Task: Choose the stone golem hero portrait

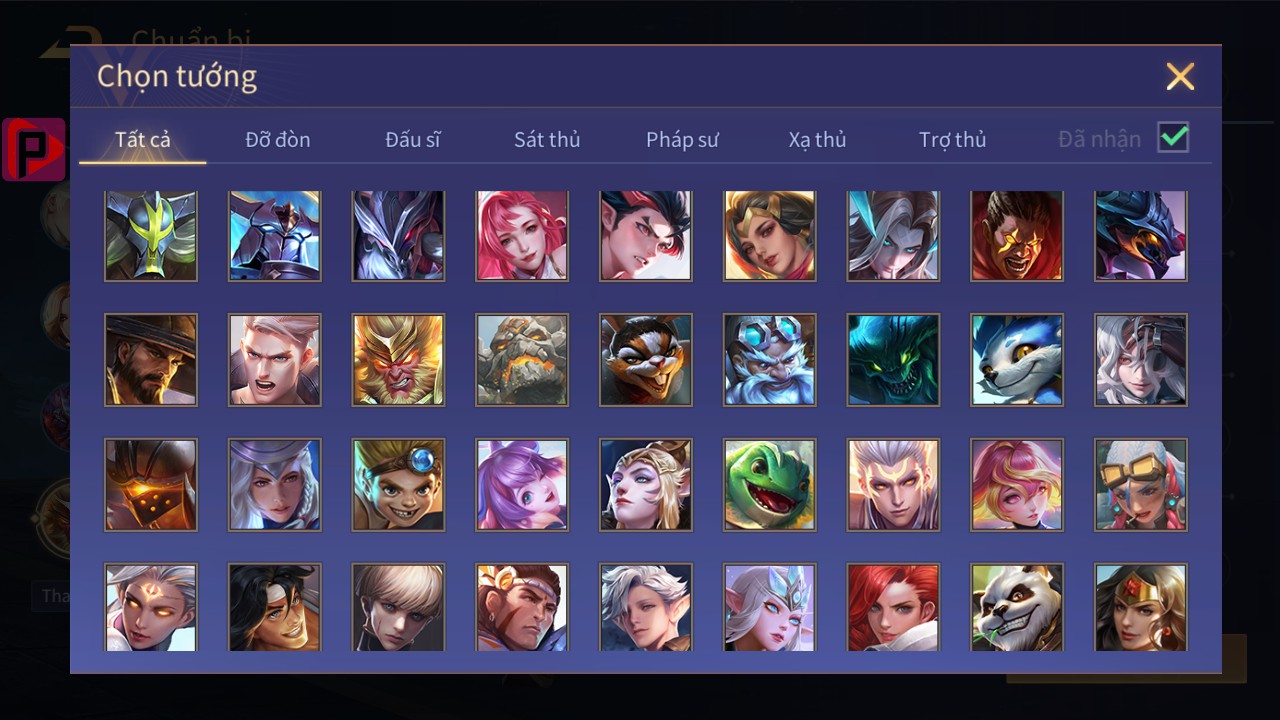Action: 522,360
